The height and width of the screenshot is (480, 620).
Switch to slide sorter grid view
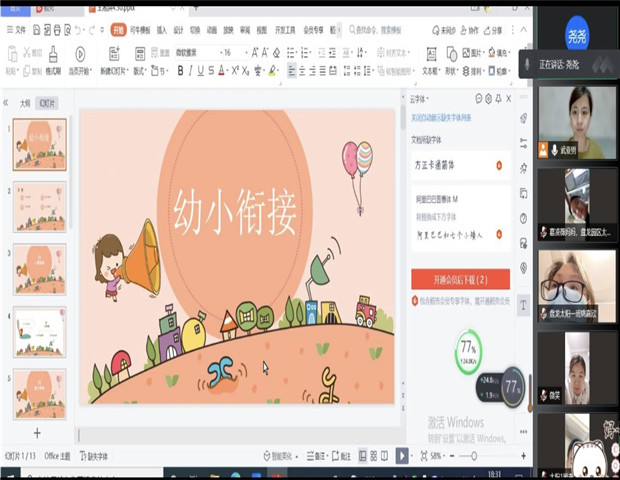point(376,456)
